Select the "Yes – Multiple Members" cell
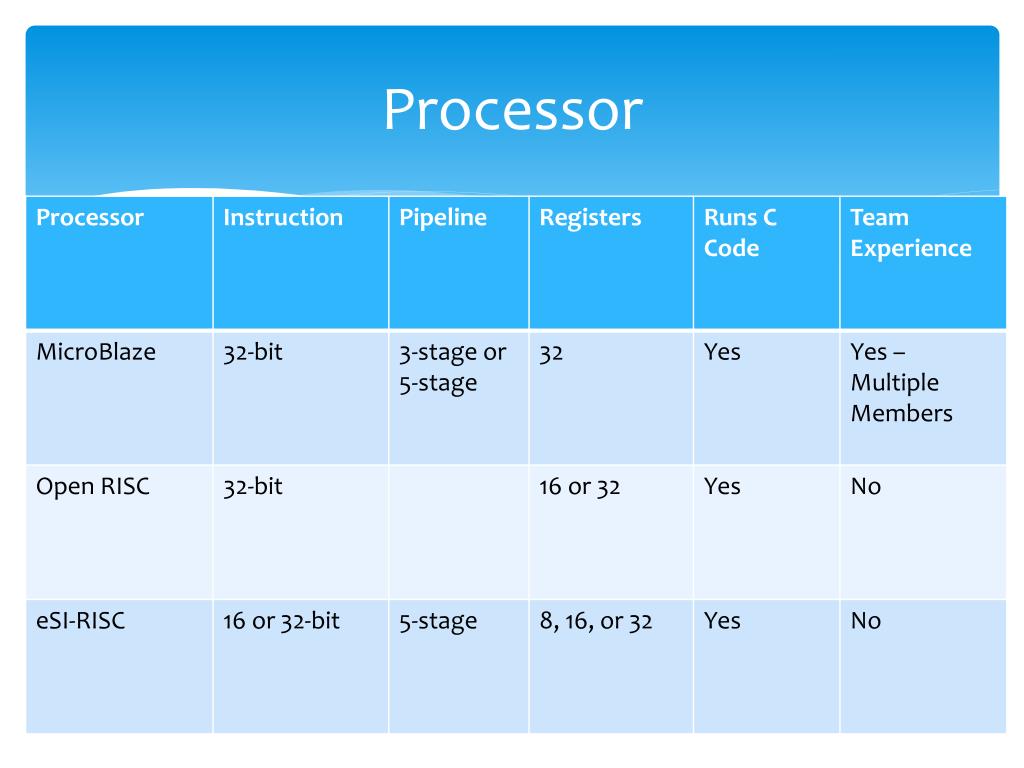The image size is (1024, 768). click(923, 398)
